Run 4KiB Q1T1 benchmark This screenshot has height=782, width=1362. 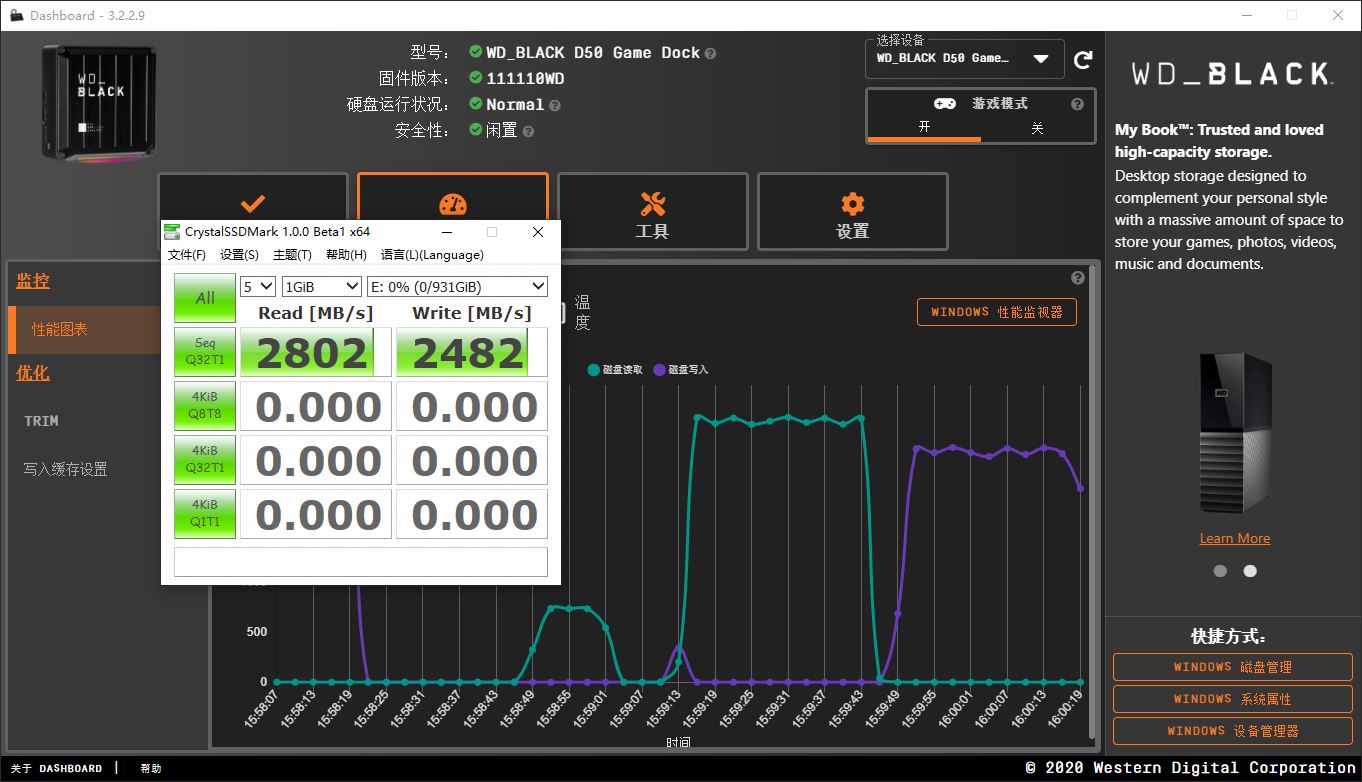click(x=205, y=514)
